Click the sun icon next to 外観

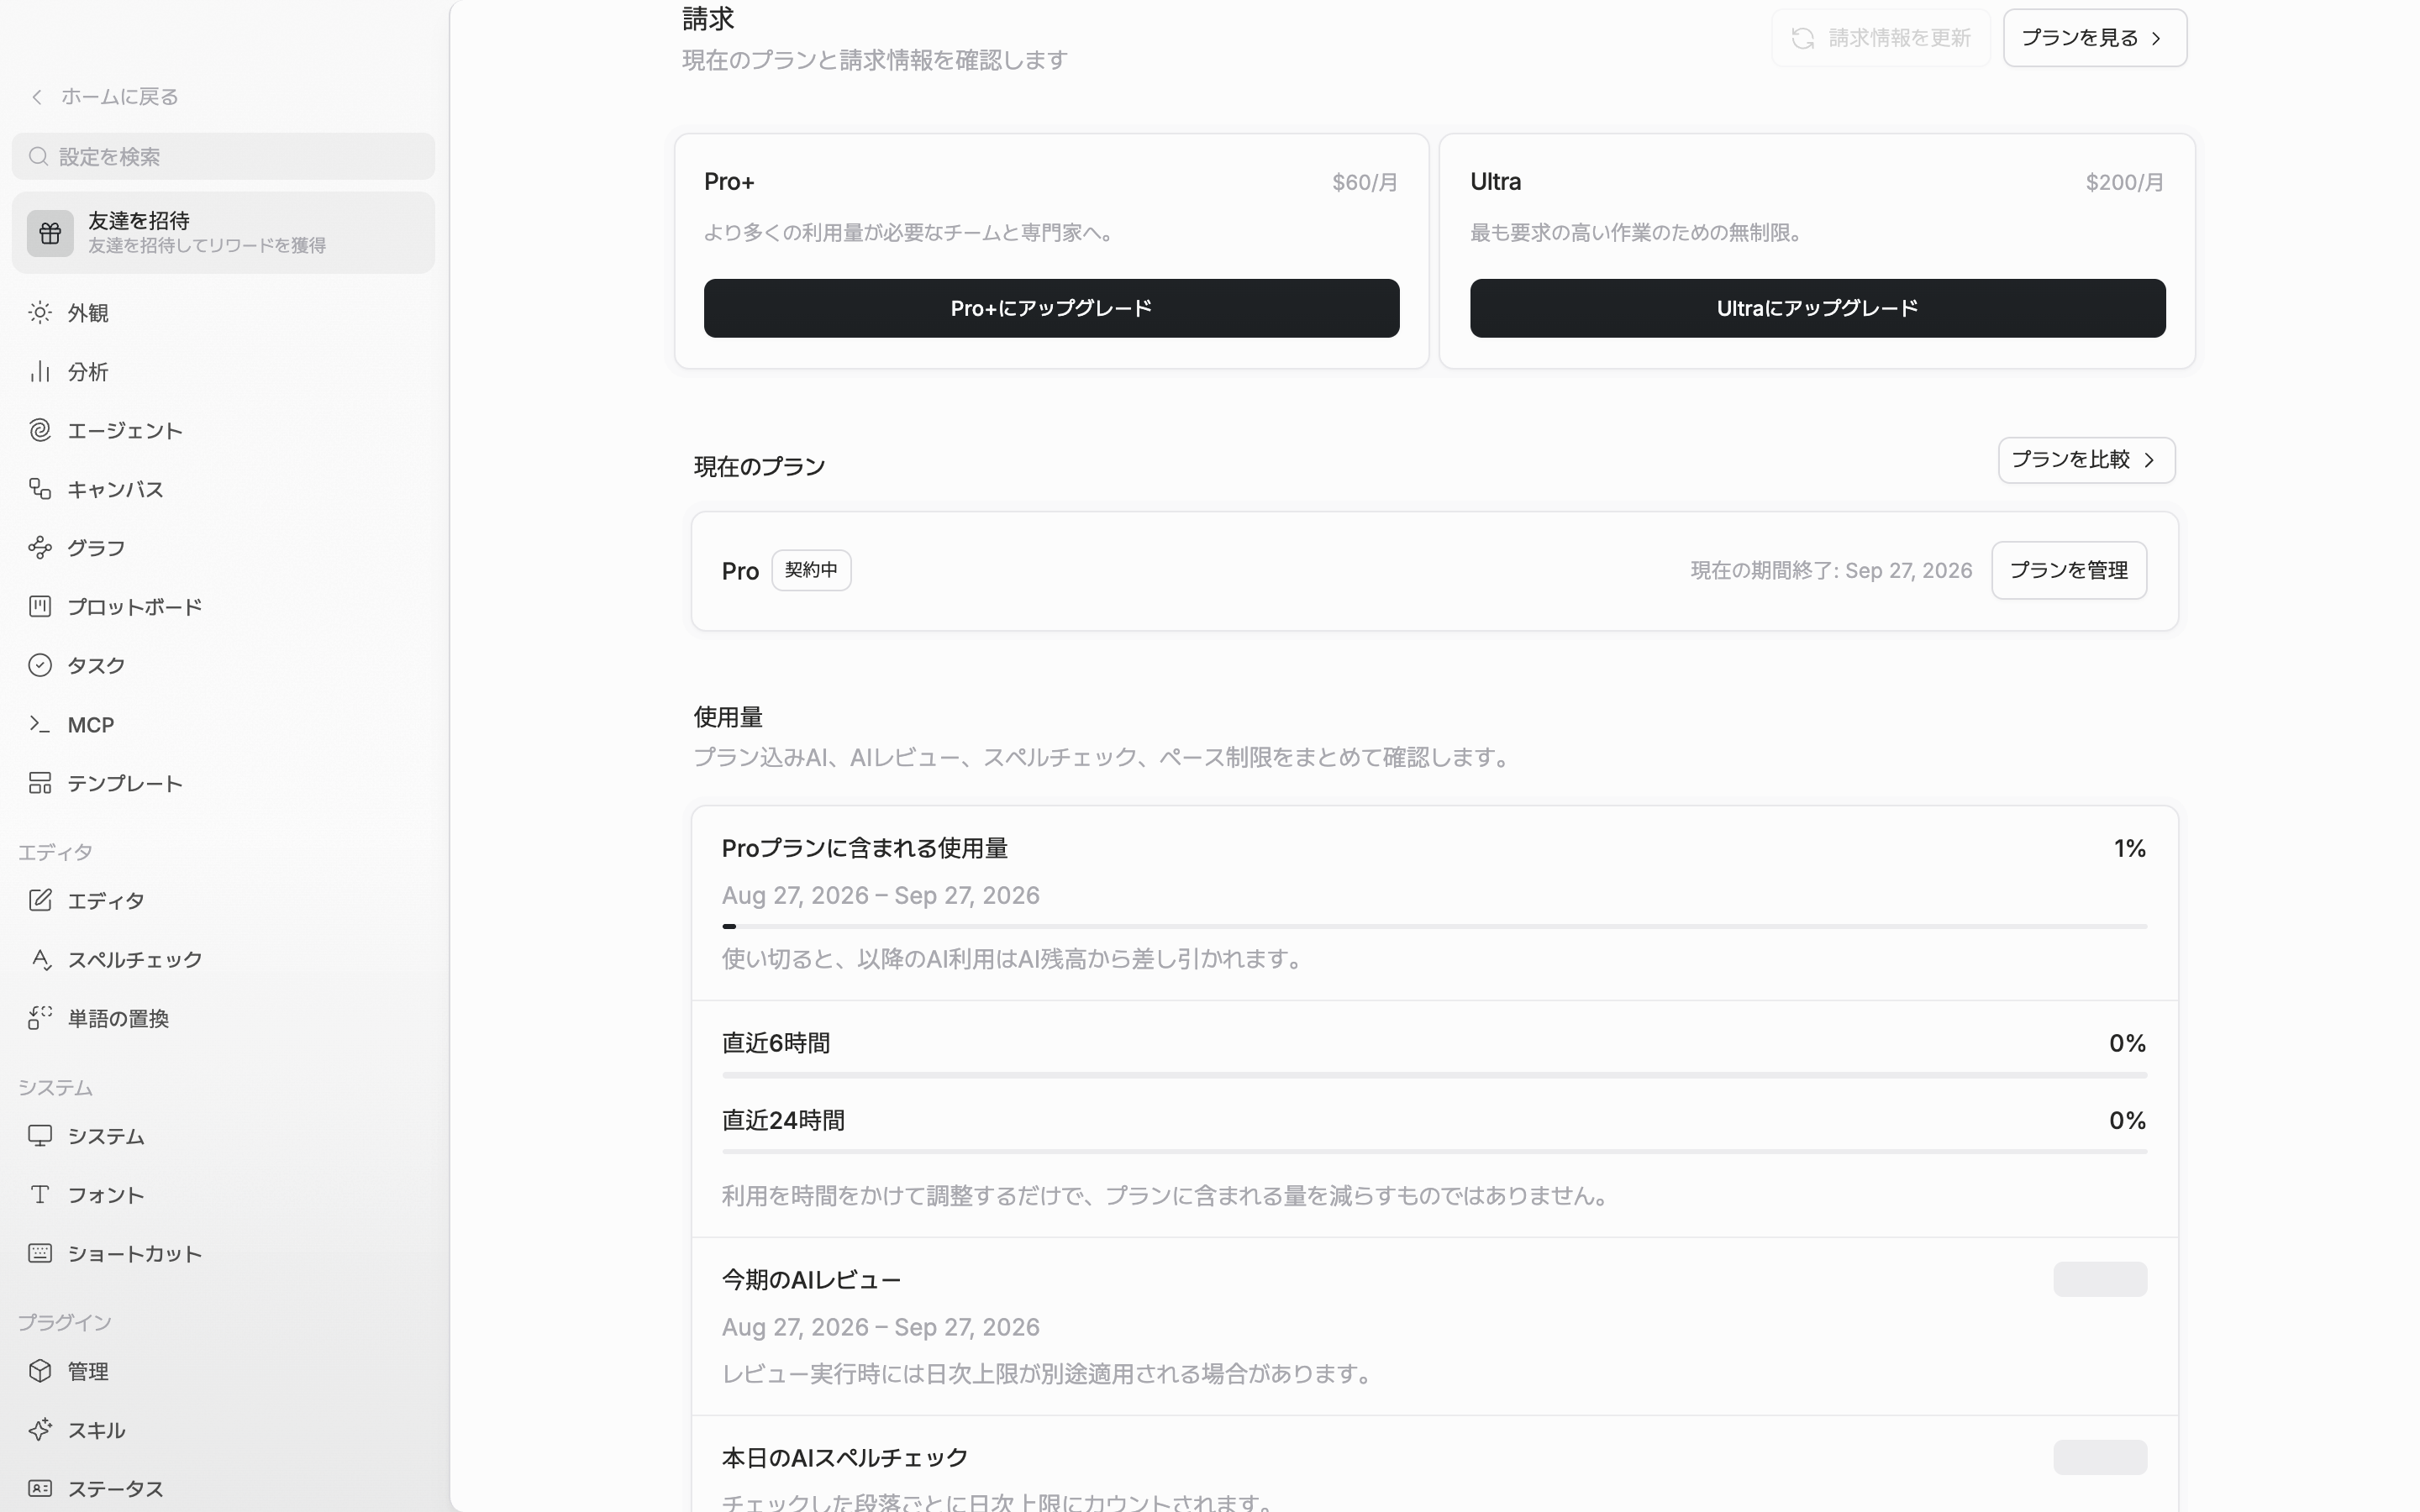40,313
